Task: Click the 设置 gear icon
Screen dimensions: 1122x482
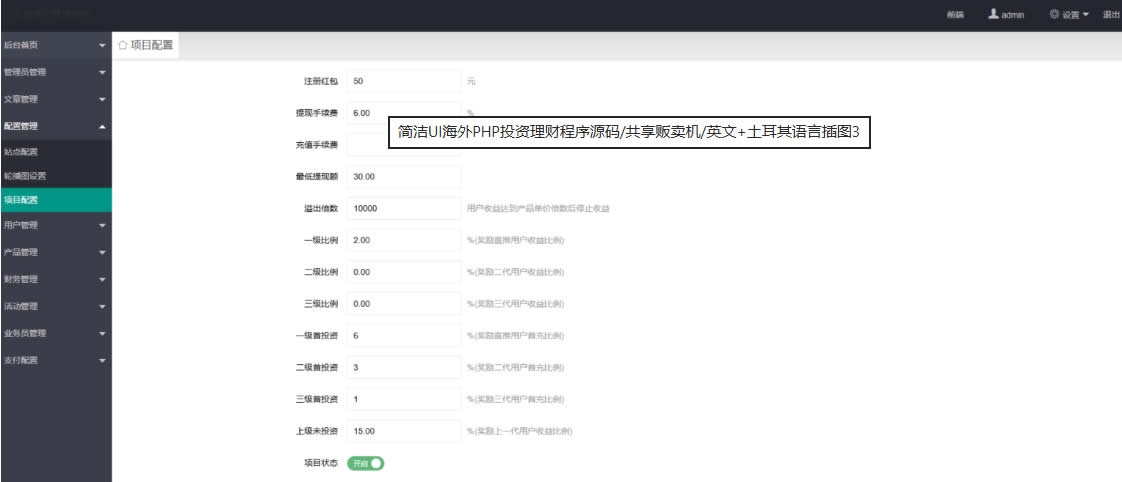Action: [x=1054, y=15]
